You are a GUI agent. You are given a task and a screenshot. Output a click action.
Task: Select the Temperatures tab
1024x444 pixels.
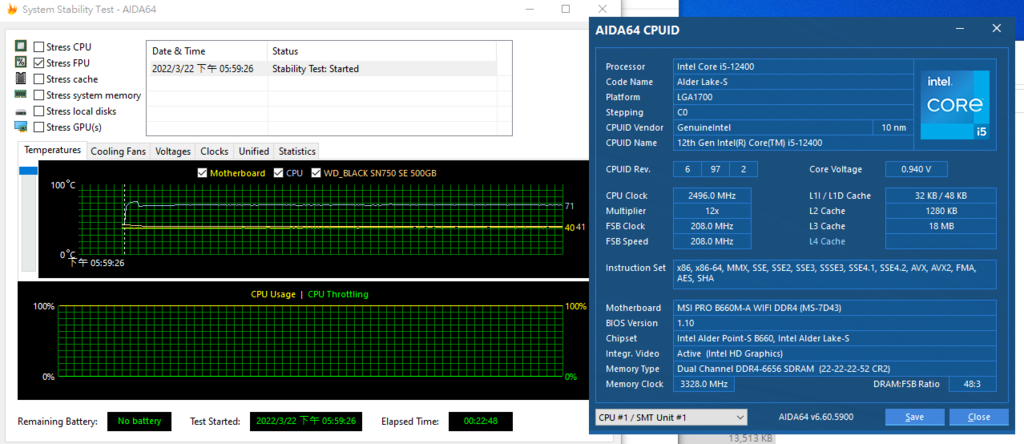pyautogui.click(x=52, y=150)
